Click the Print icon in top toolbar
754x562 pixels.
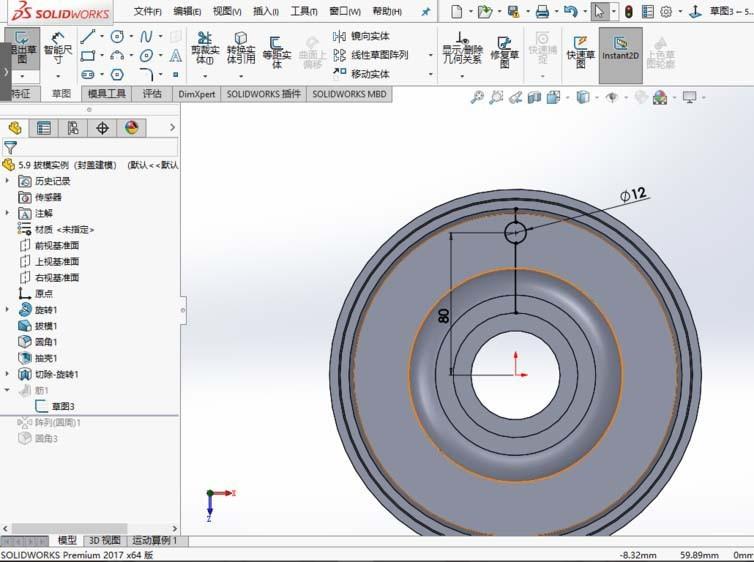click(x=542, y=12)
